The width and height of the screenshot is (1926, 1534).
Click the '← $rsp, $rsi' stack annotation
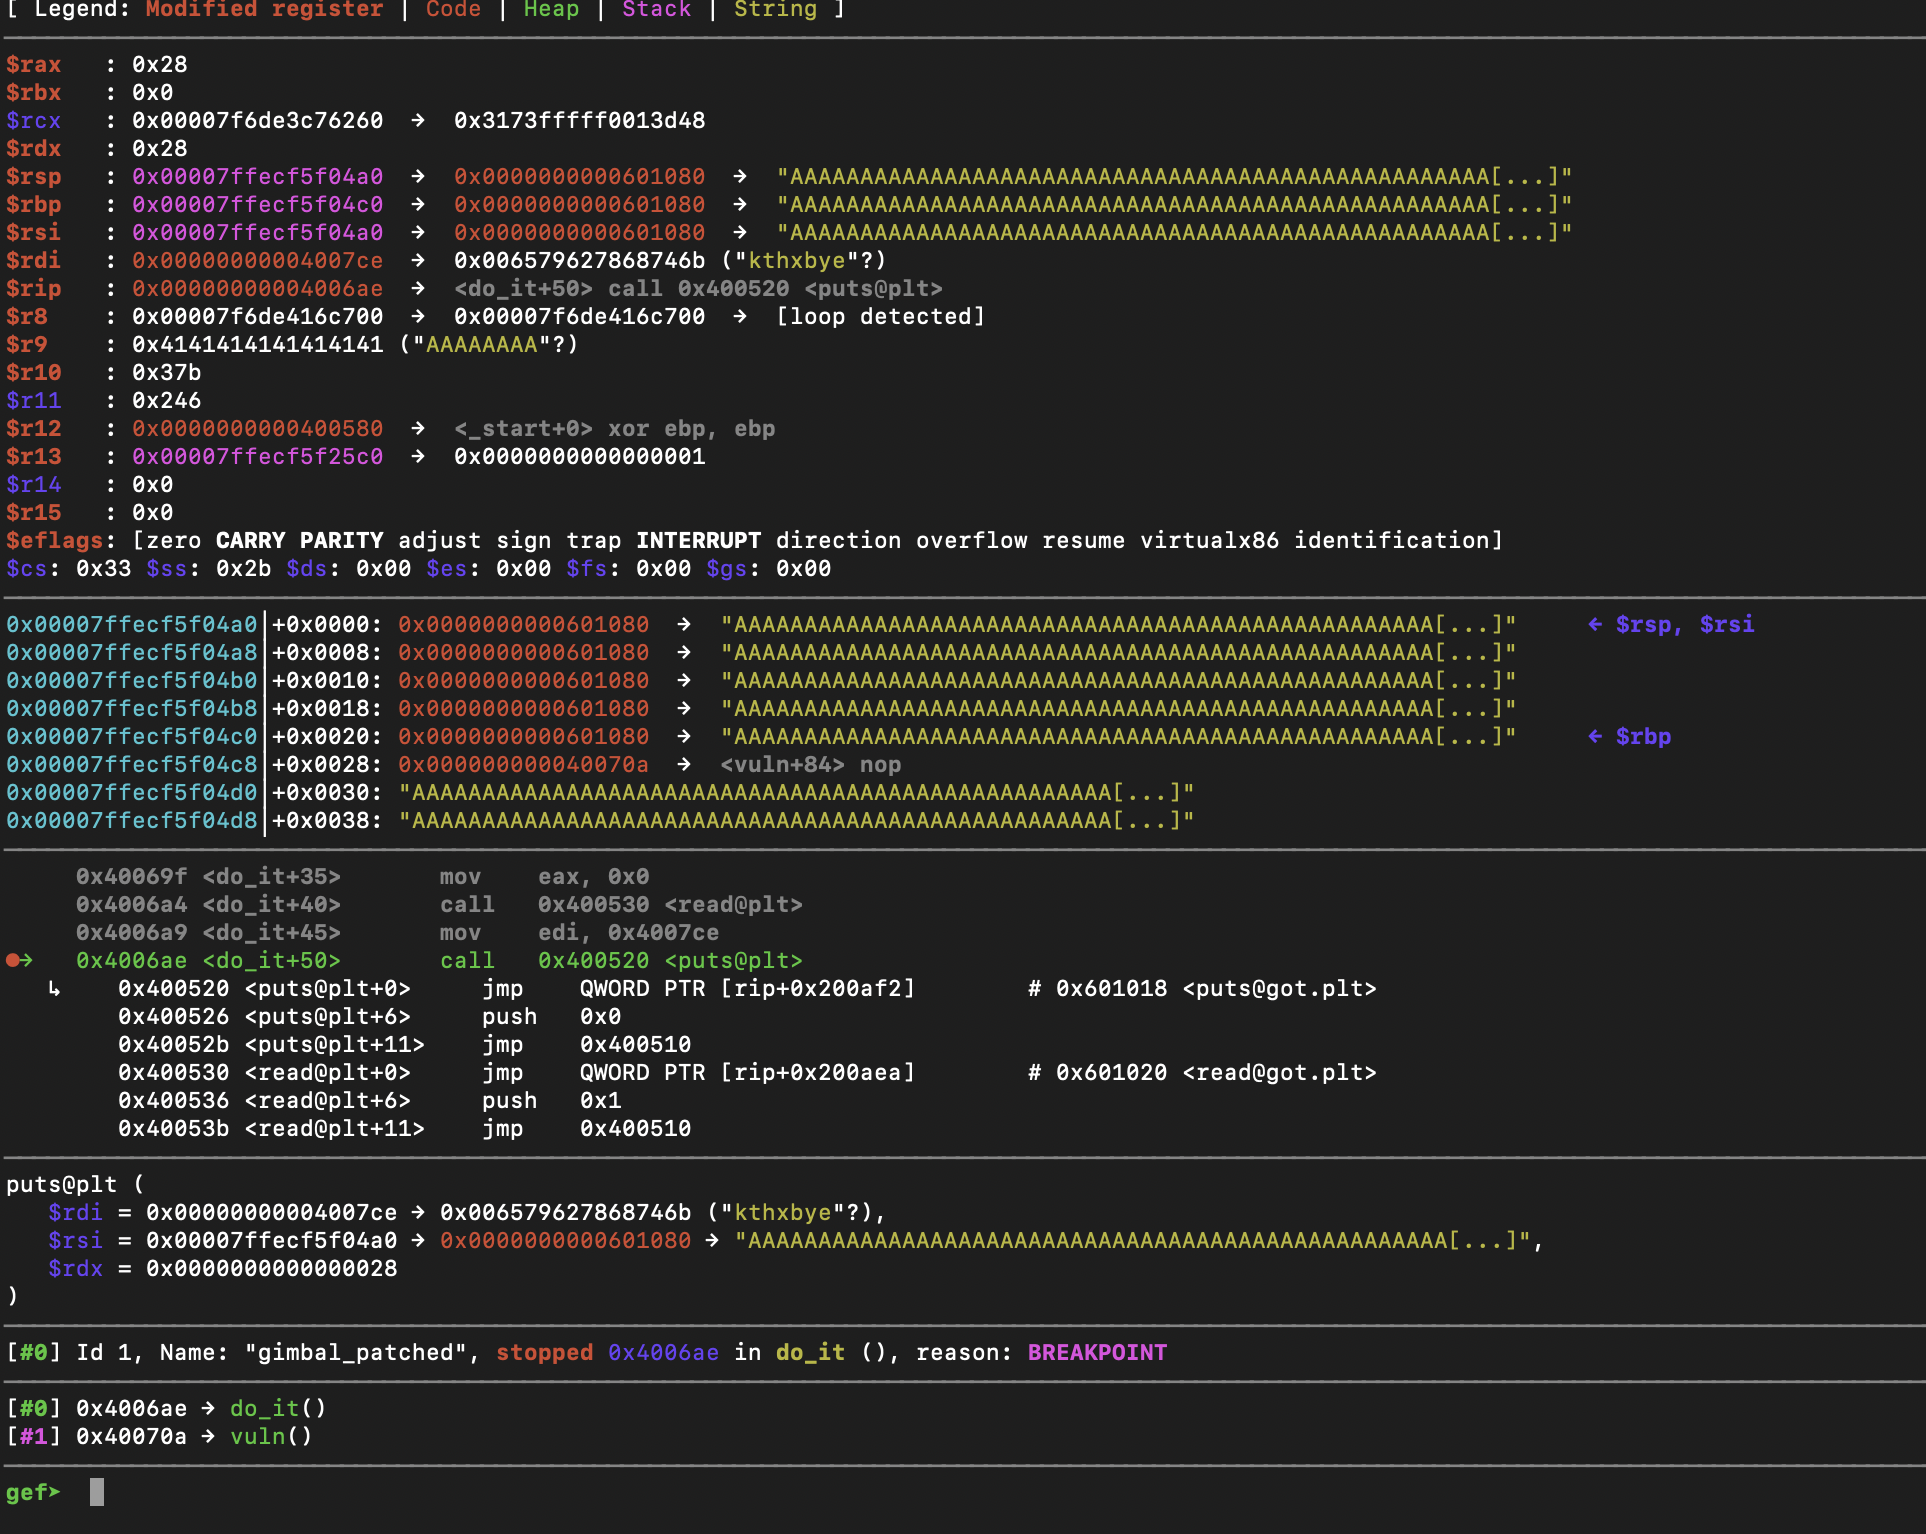1670,624
